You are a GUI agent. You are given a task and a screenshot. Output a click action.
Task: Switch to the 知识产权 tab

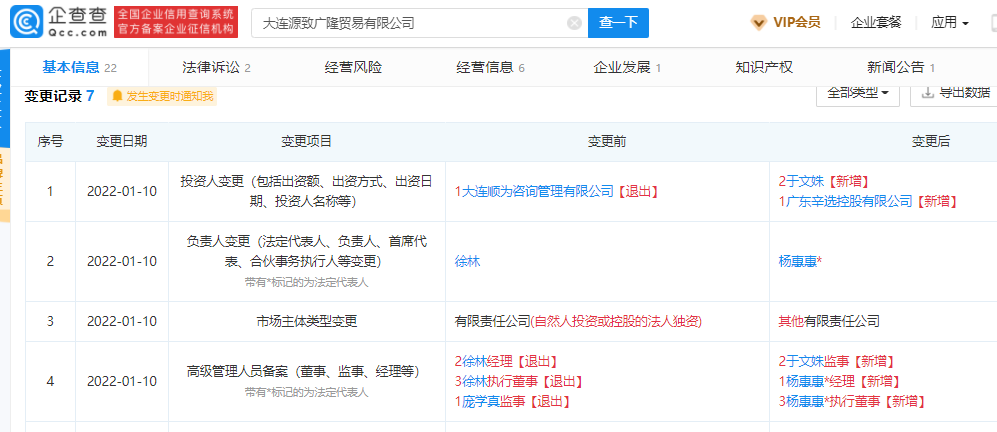coord(764,67)
